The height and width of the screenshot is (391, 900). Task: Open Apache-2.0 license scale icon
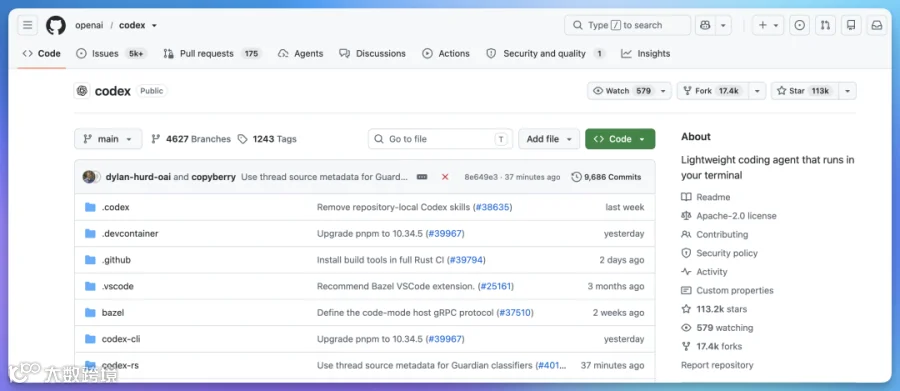686,216
